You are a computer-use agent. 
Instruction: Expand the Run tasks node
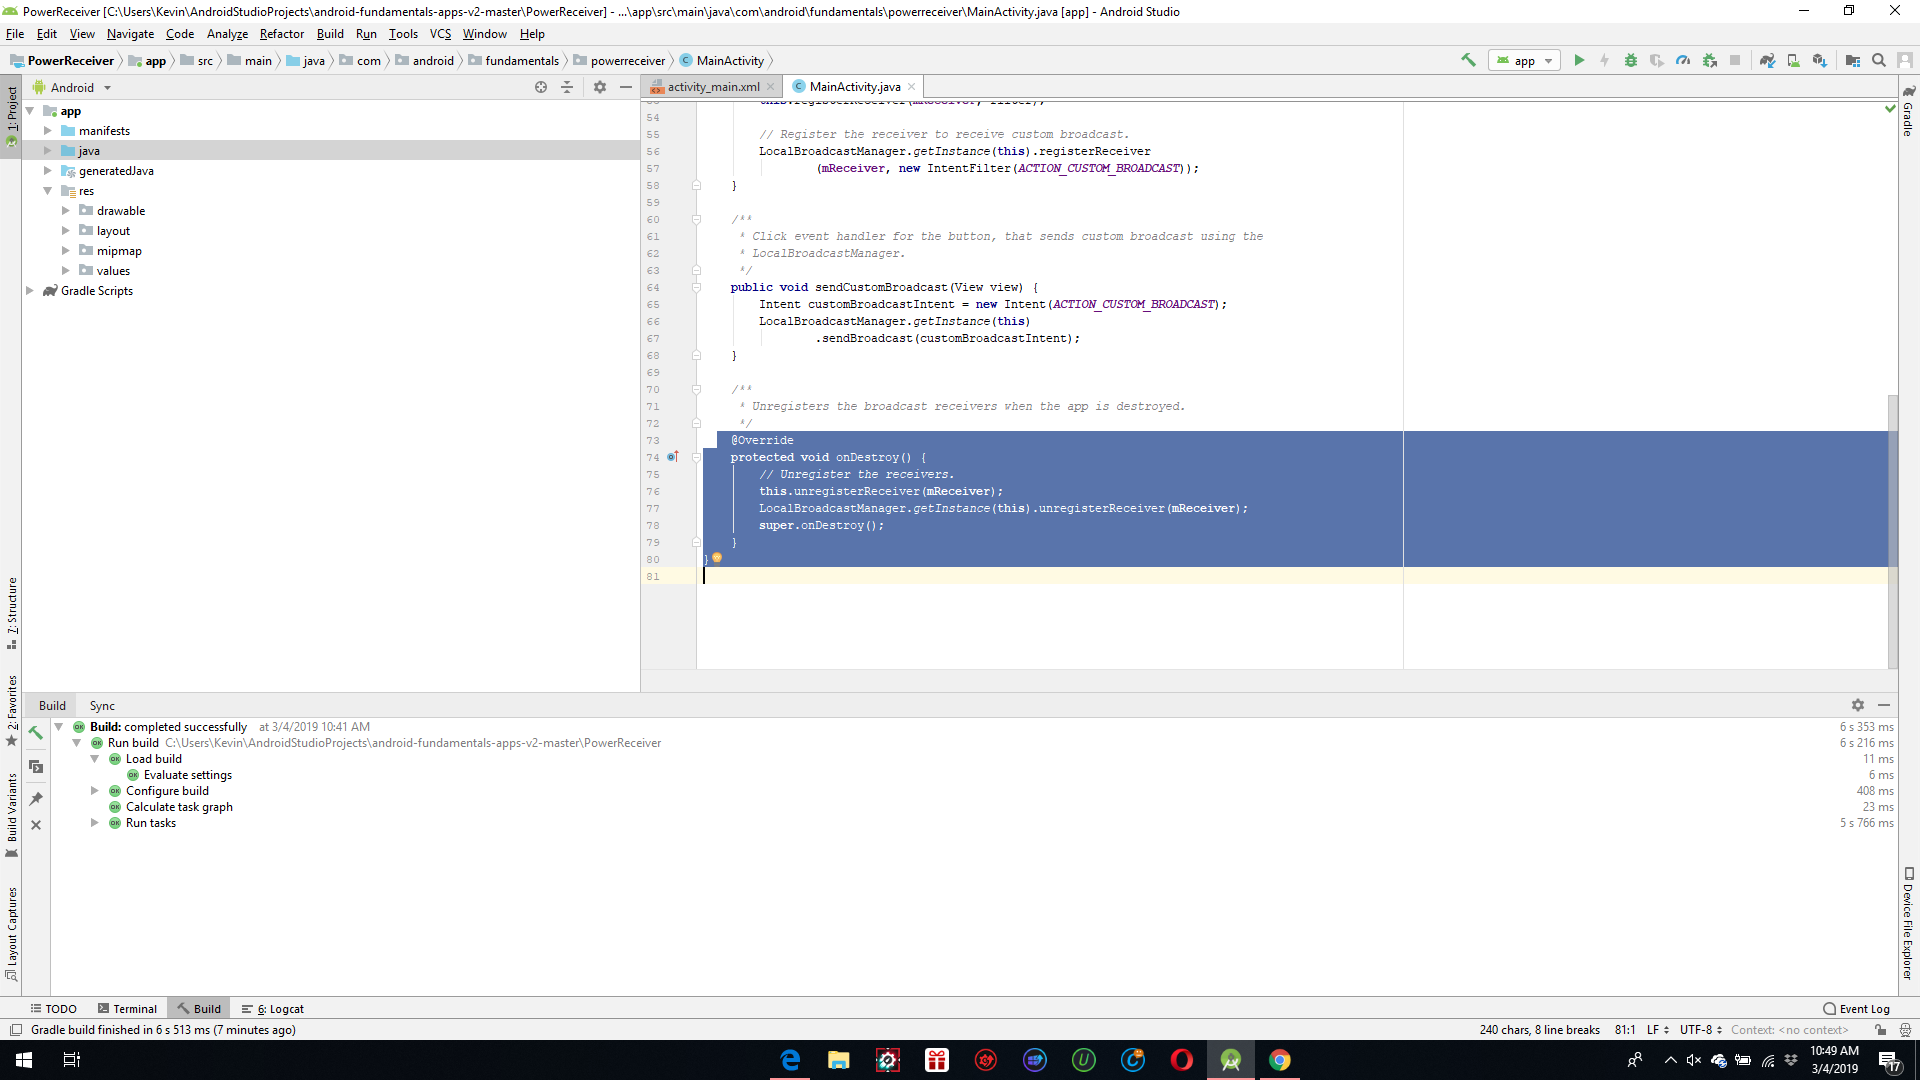tap(95, 823)
